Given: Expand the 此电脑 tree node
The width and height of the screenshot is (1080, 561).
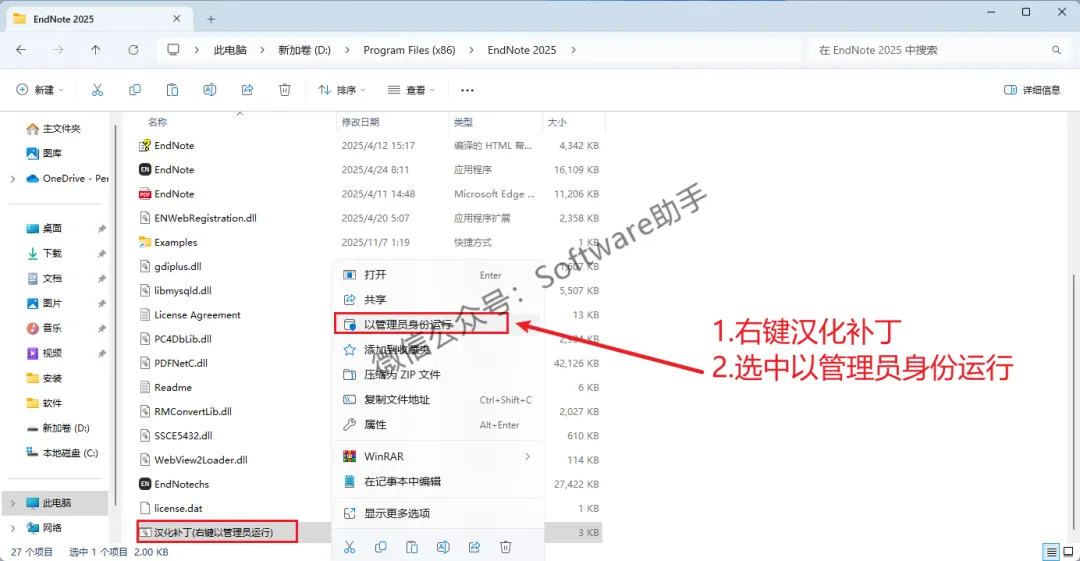Looking at the screenshot, I should coord(12,503).
